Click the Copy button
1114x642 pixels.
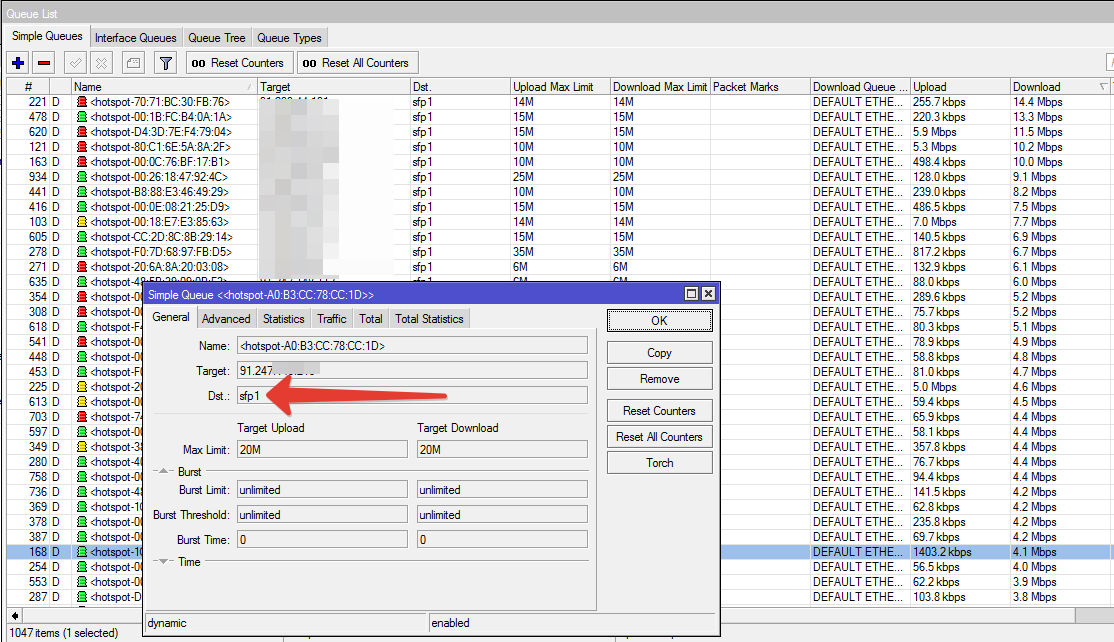click(659, 353)
